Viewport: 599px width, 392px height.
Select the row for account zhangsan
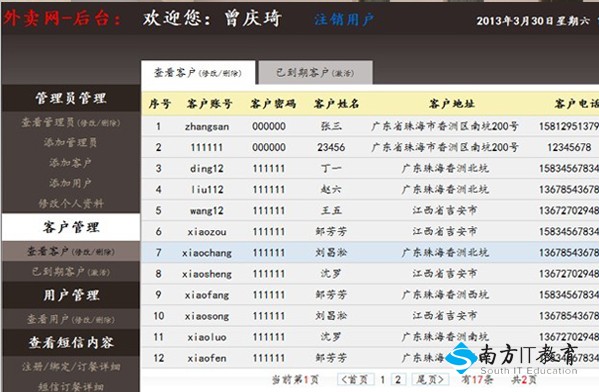[x=370, y=126]
